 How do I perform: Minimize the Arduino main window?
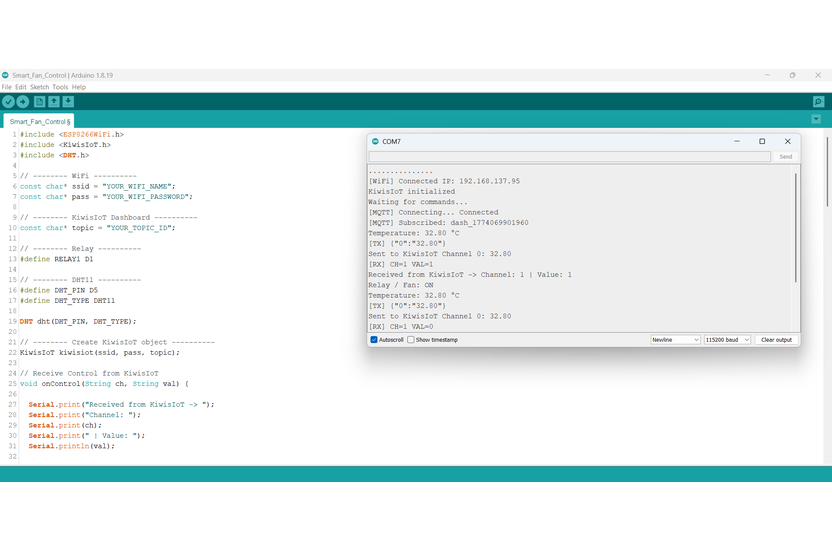pos(767,75)
